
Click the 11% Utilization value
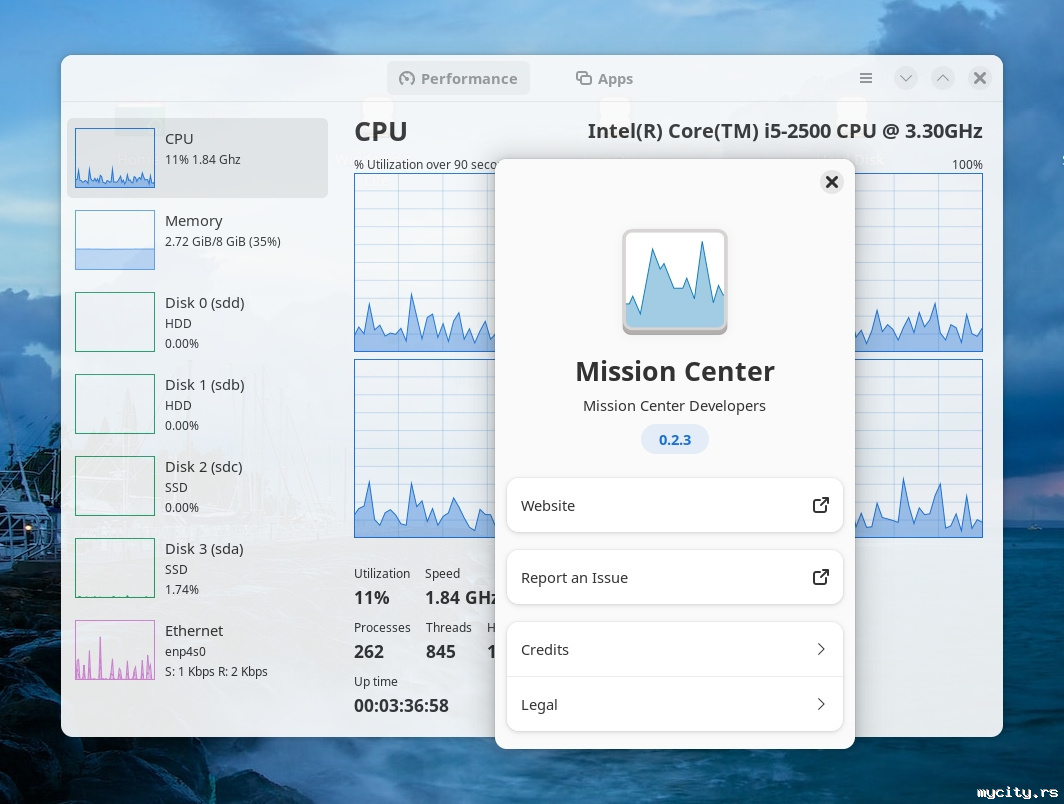click(x=371, y=598)
